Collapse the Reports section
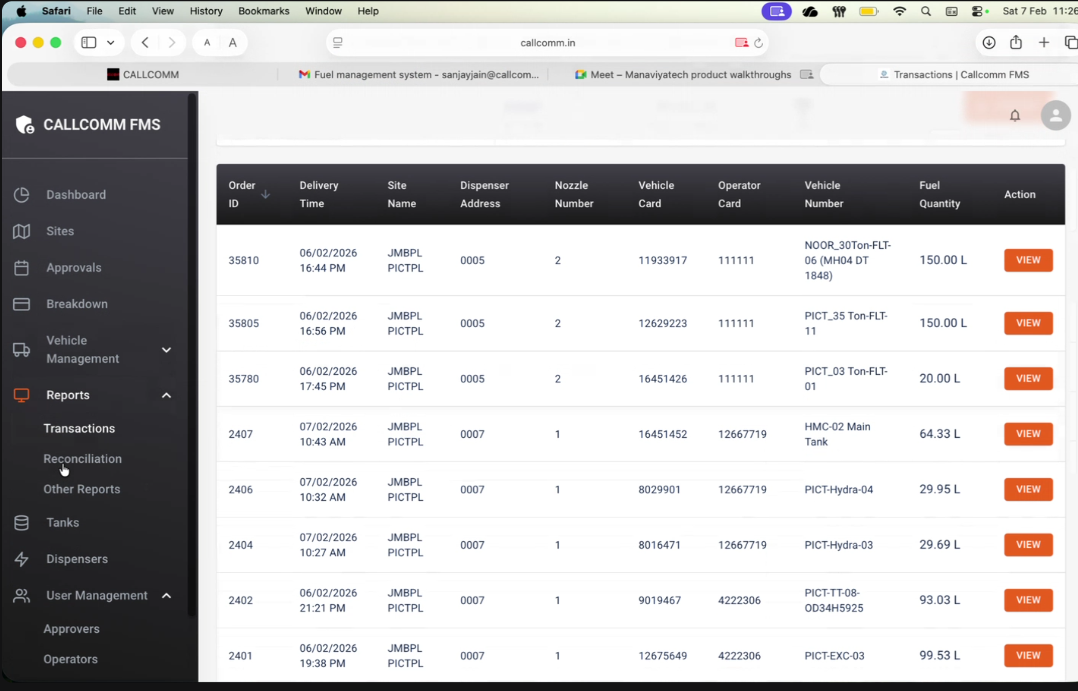Viewport: 1078px width, 691px height. (x=166, y=395)
